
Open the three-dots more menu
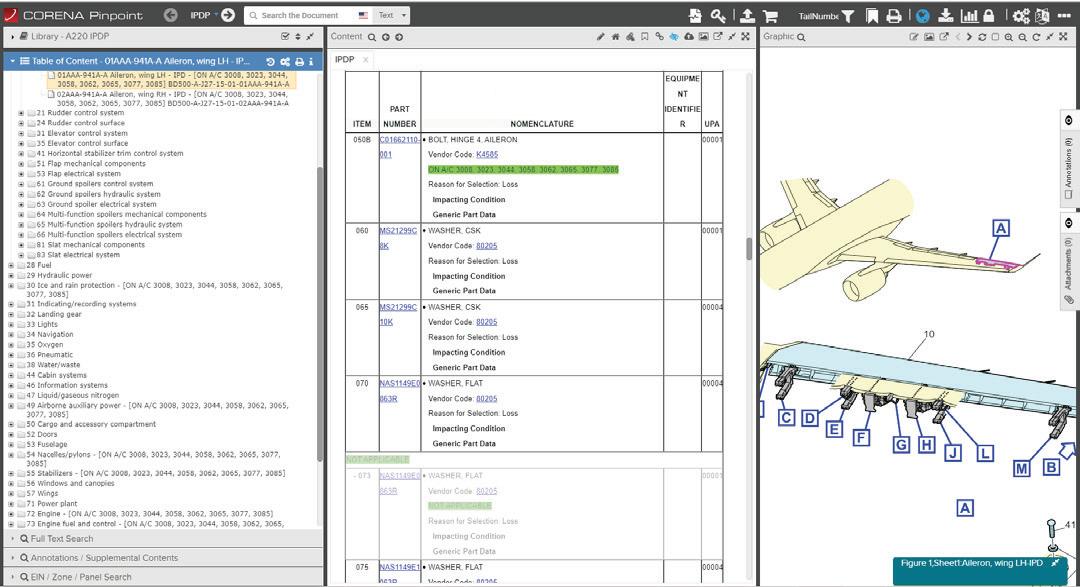click(x=1064, y=15)
